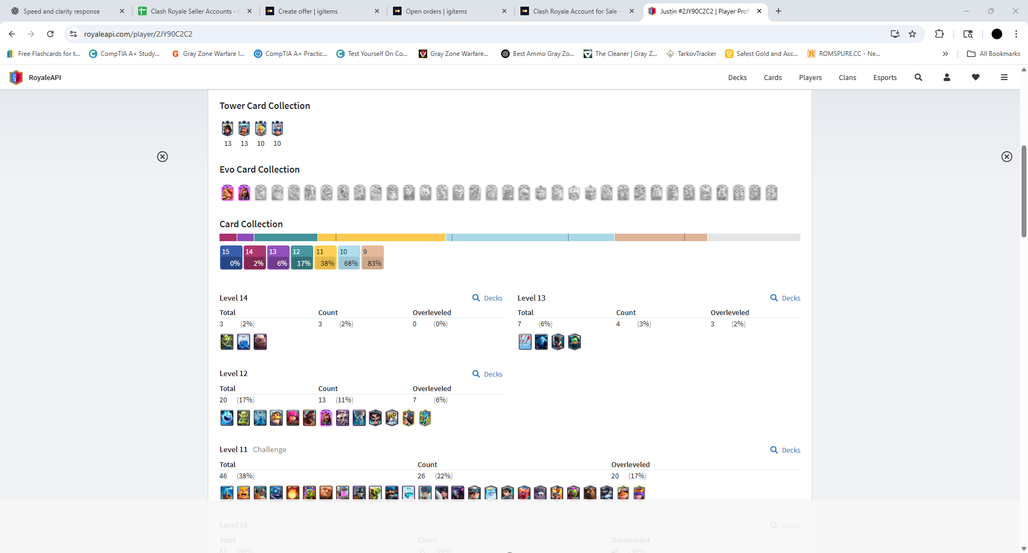Open the Clans menu in navbar
Image resolution: width=1028 pixels, height=553 pixels.
pyautogui.click(x=847, y=77)
